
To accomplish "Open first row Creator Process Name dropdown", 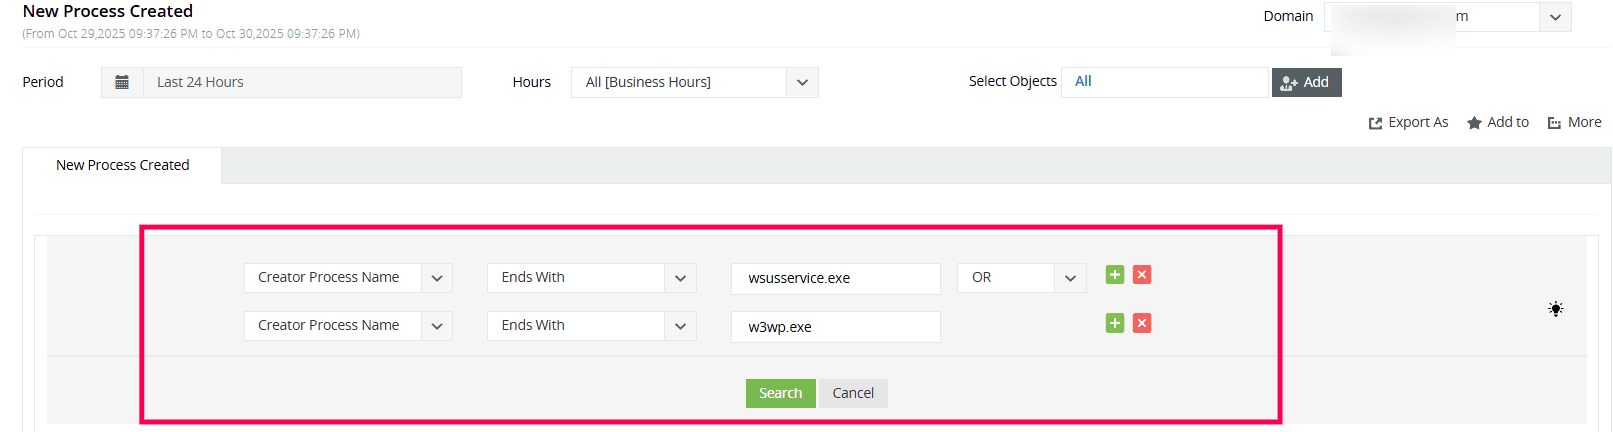I will point(348,277).
